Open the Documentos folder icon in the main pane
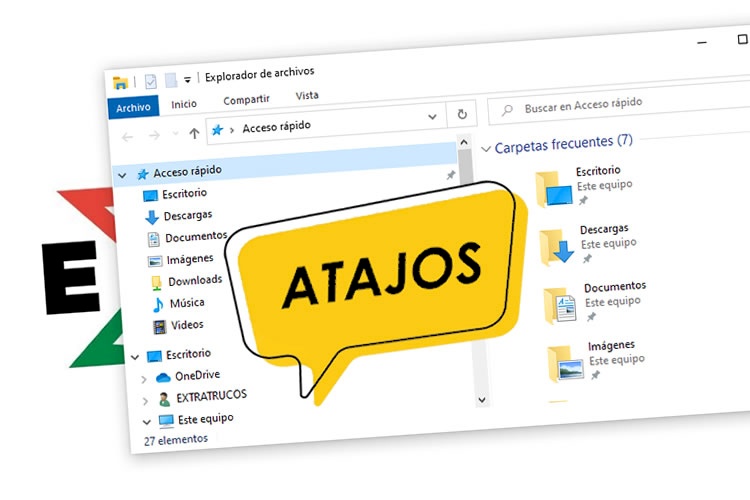Image resolution: width=750 pixels, height=500 pixels. pos(557,306)
